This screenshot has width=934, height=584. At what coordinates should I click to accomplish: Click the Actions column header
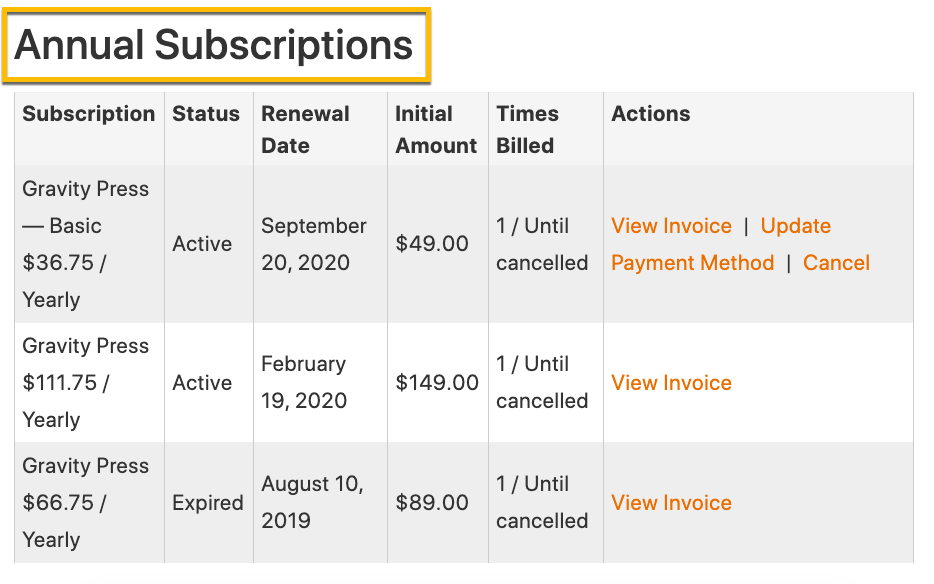point(650,113)
